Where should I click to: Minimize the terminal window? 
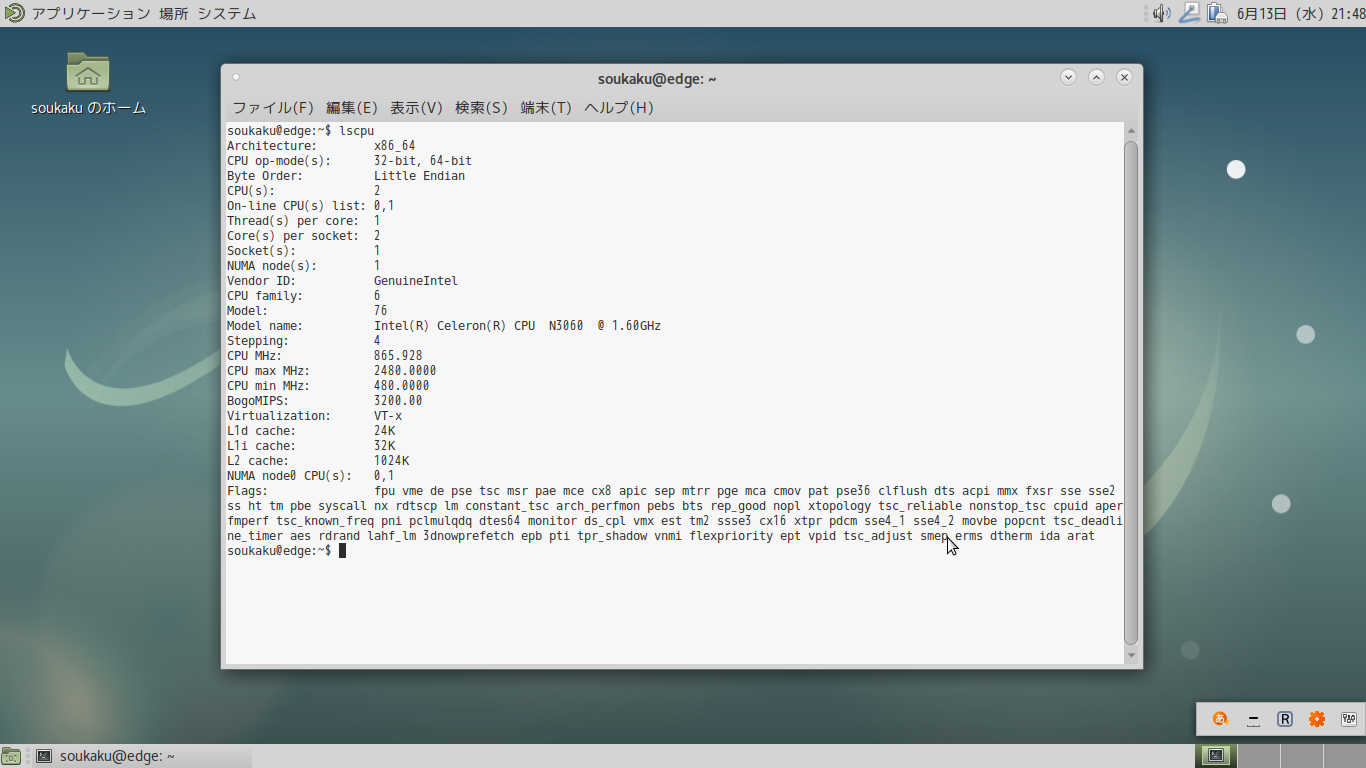click(x=1068, y=77)
